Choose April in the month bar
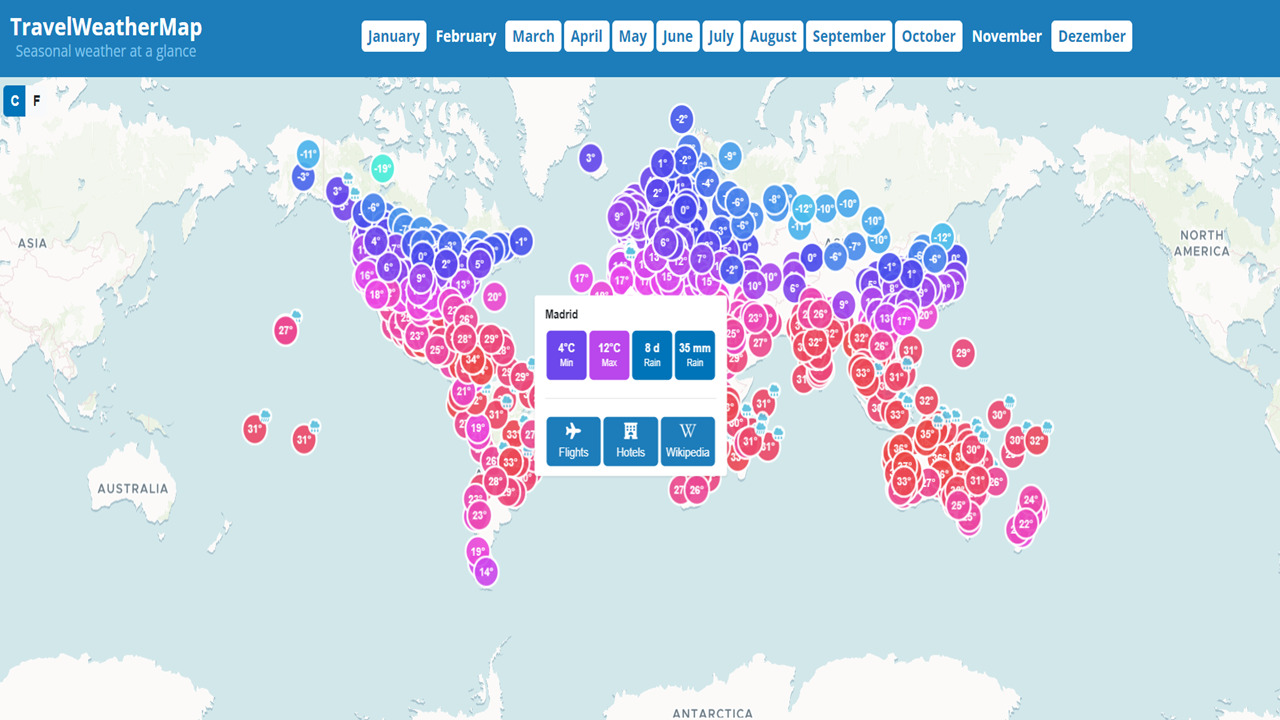The height and width of the screenshot is (720, 1280). click(x=586, y=36)
